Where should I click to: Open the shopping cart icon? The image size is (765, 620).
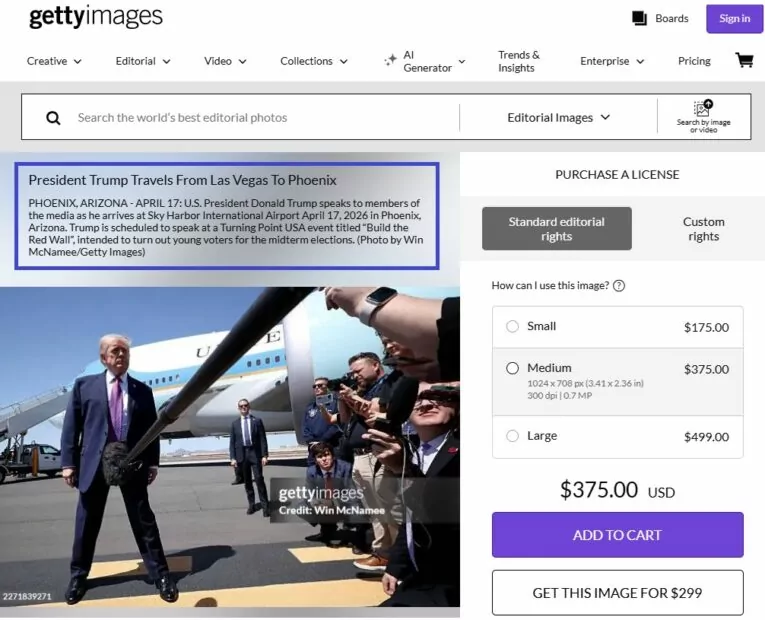pyautogui.click(x=745, y=60)
